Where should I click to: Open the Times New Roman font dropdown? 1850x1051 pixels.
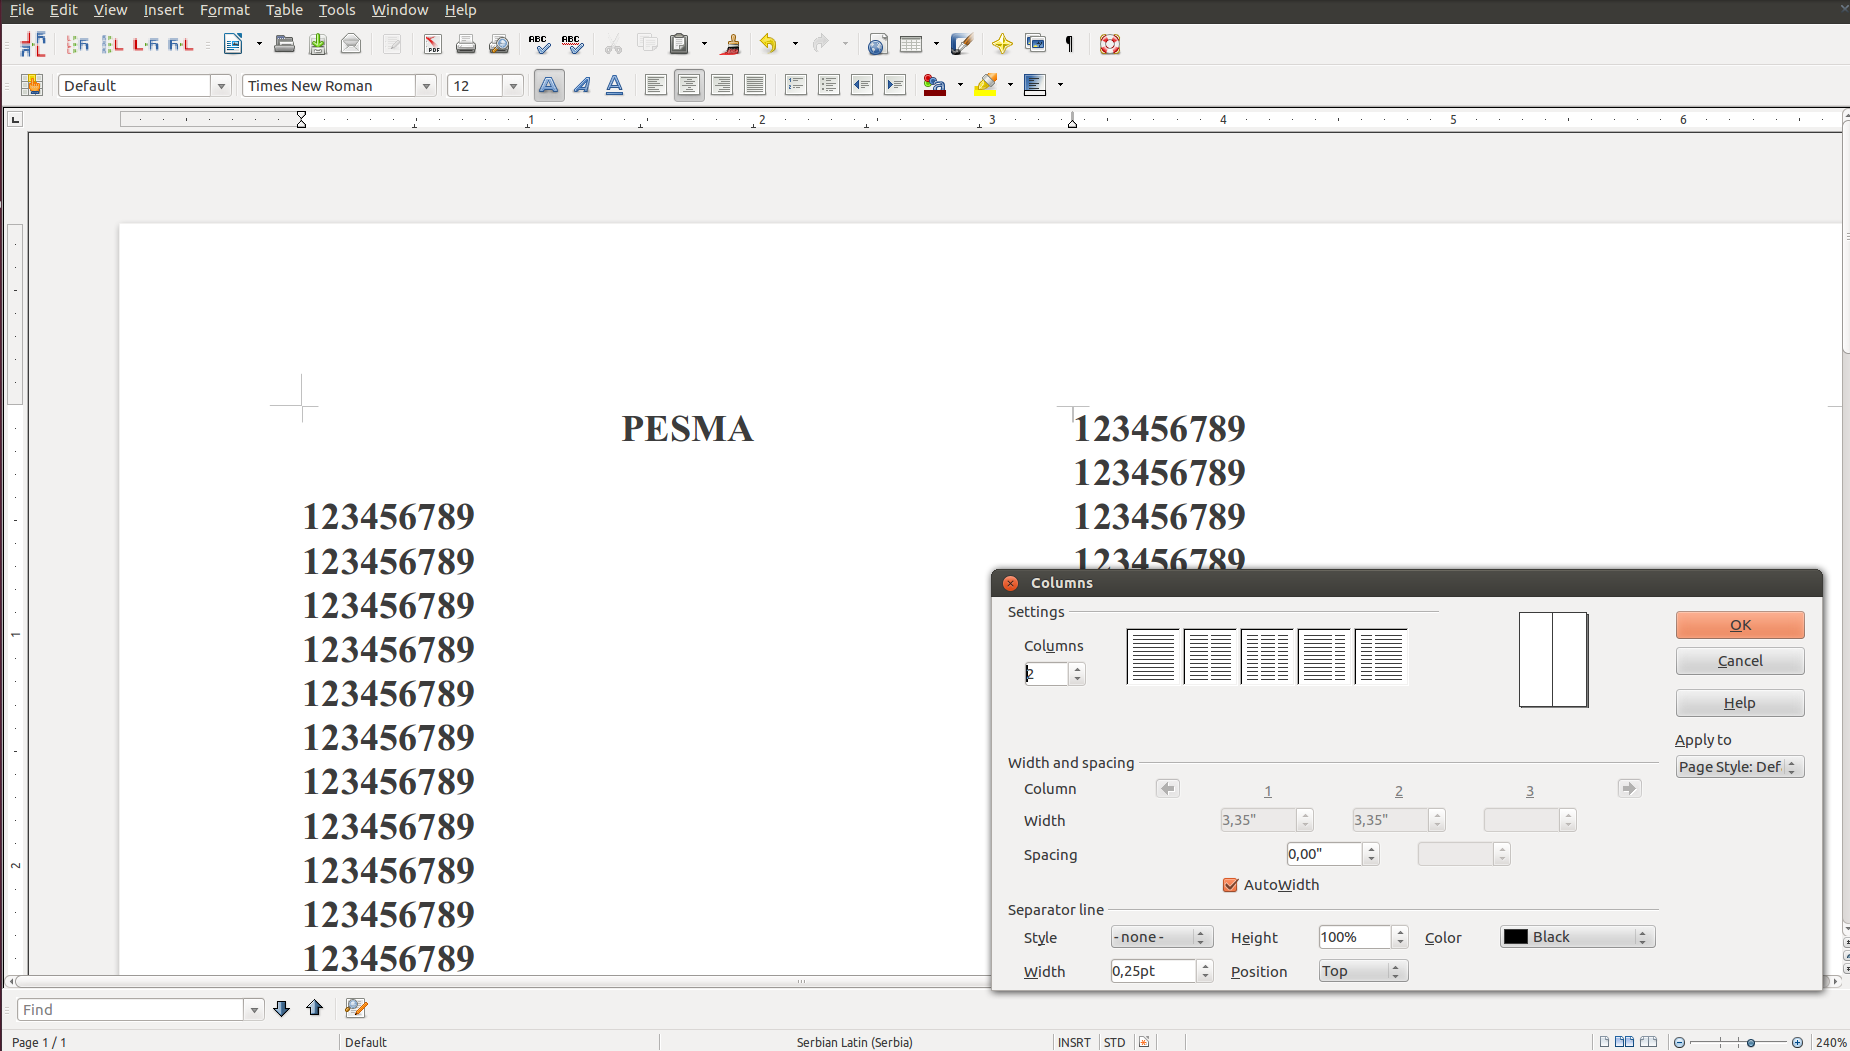(426, 86)
